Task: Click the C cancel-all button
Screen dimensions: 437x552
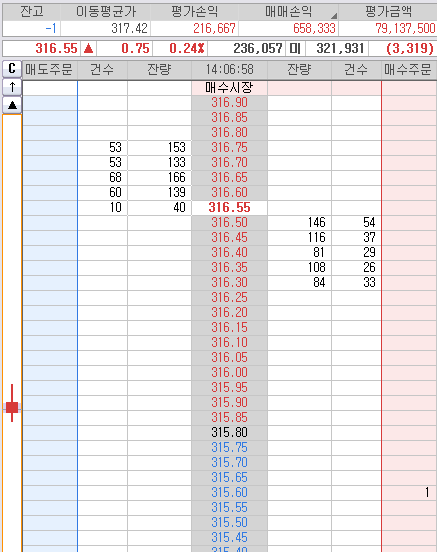Action: click(x=12, y=69)
